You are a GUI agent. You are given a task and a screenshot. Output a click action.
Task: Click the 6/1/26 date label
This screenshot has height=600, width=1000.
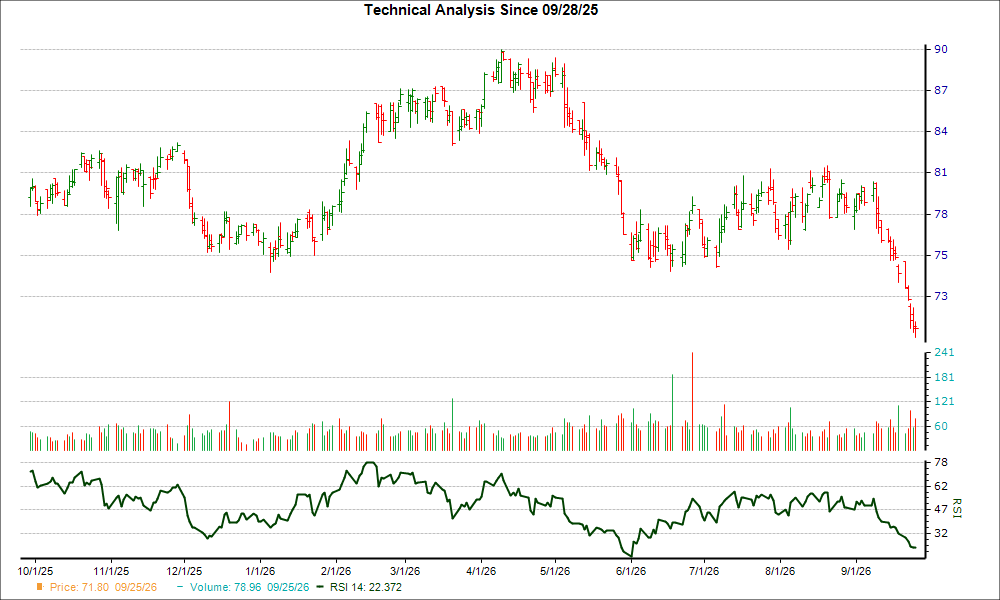point(631,571)
